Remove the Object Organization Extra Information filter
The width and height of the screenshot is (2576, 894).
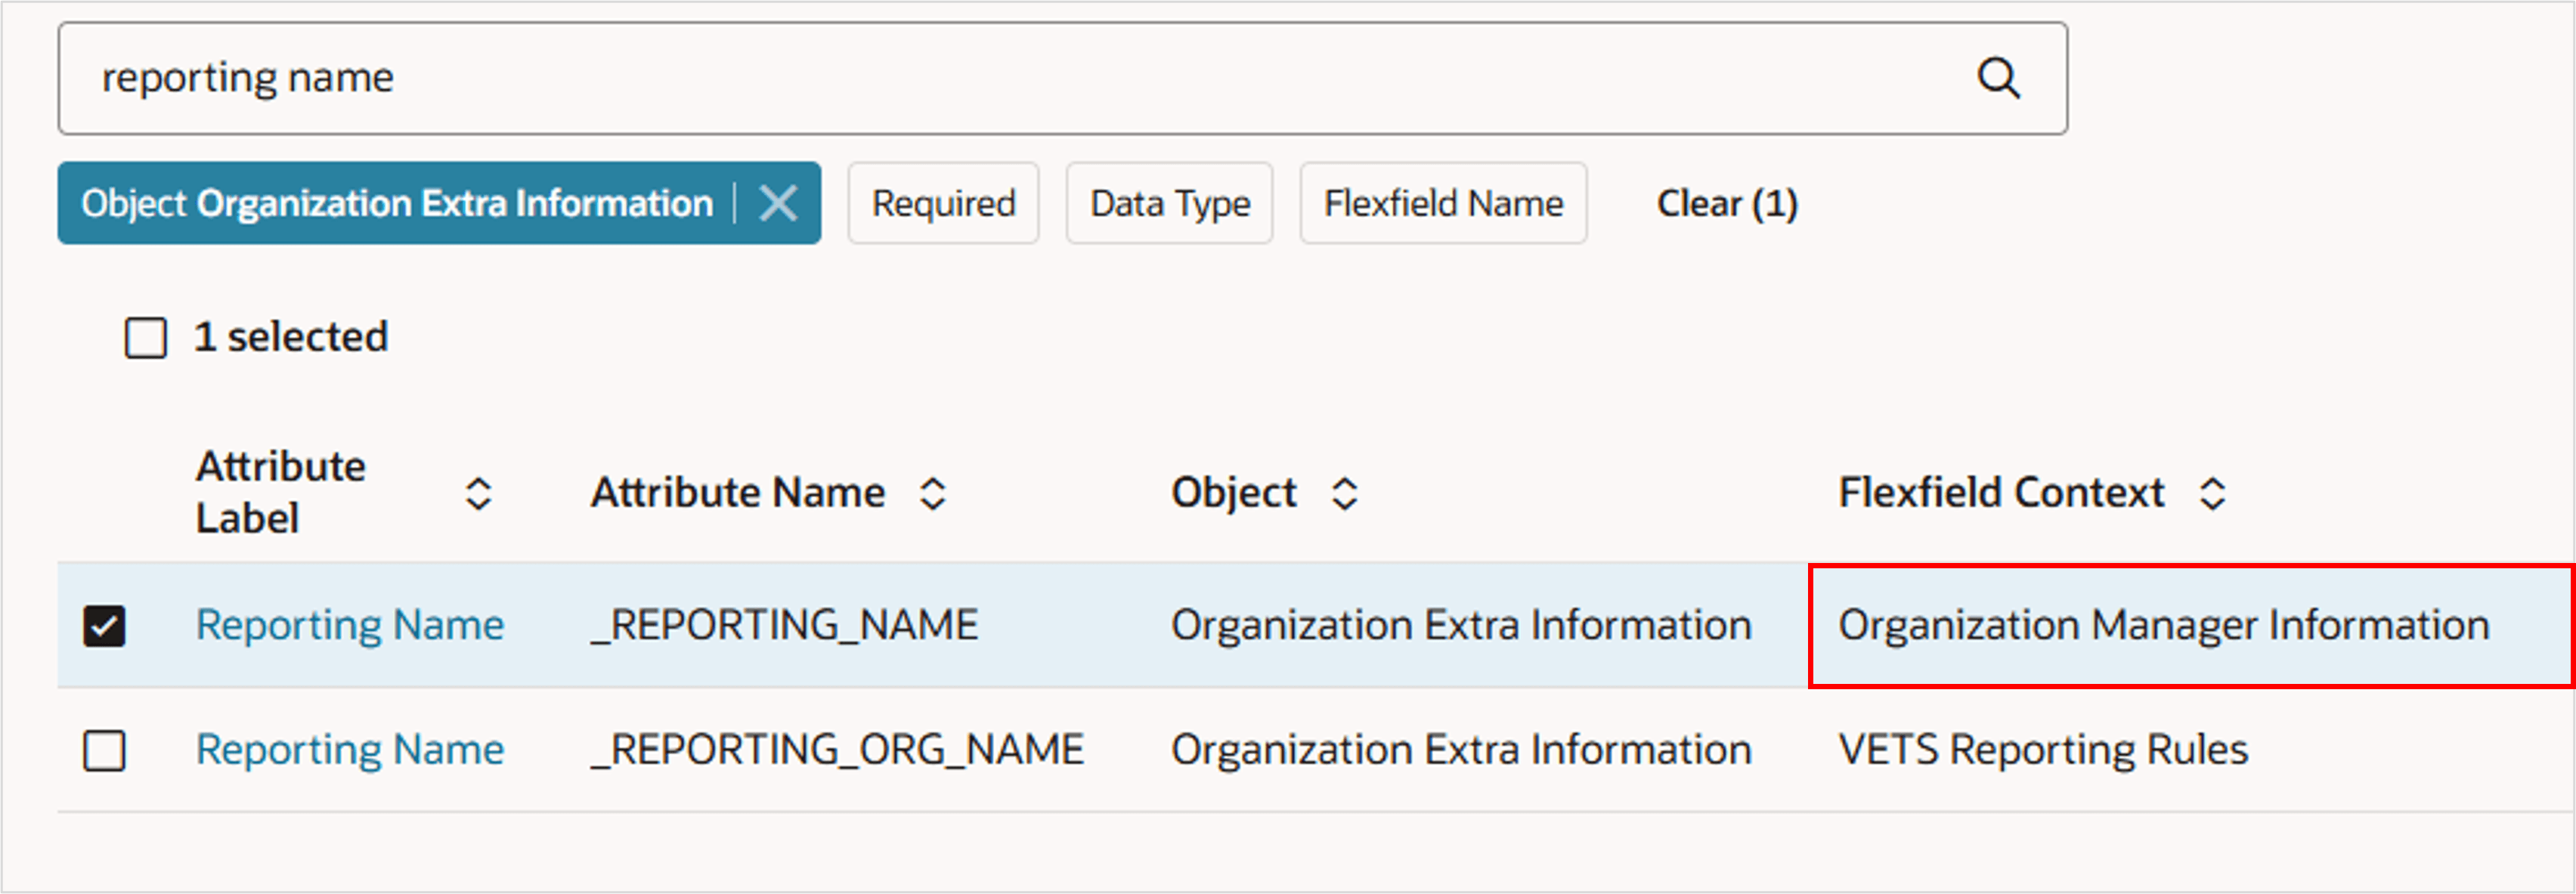(778, 203)
